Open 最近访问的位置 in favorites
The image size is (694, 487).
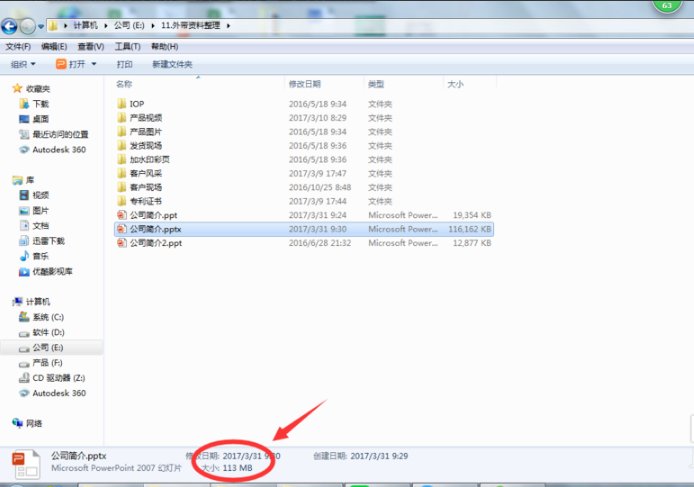pyautogui.click(x=60, y=134)
